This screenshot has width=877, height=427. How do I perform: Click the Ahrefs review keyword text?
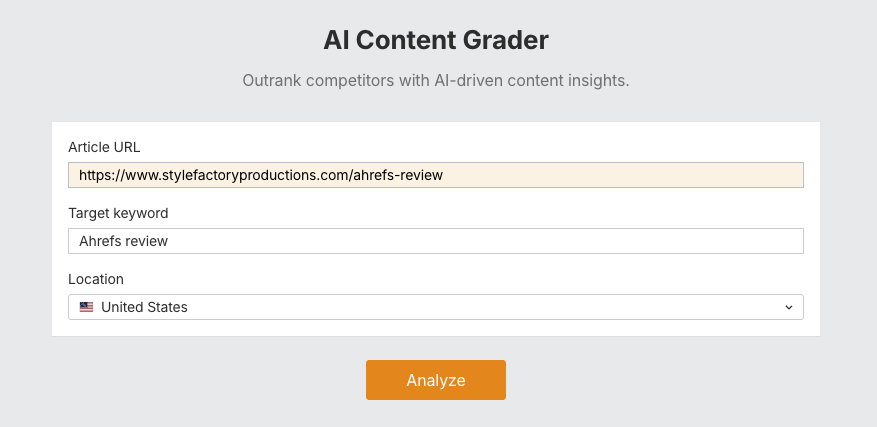(123, 241)
